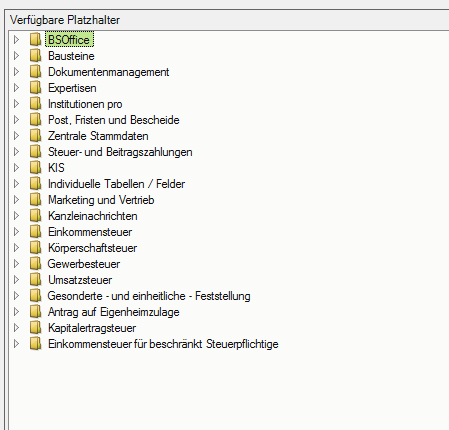Select the Zentrale Stammdaten label
This screenshot has height=430, width=449.
click(x=98, y=136)
